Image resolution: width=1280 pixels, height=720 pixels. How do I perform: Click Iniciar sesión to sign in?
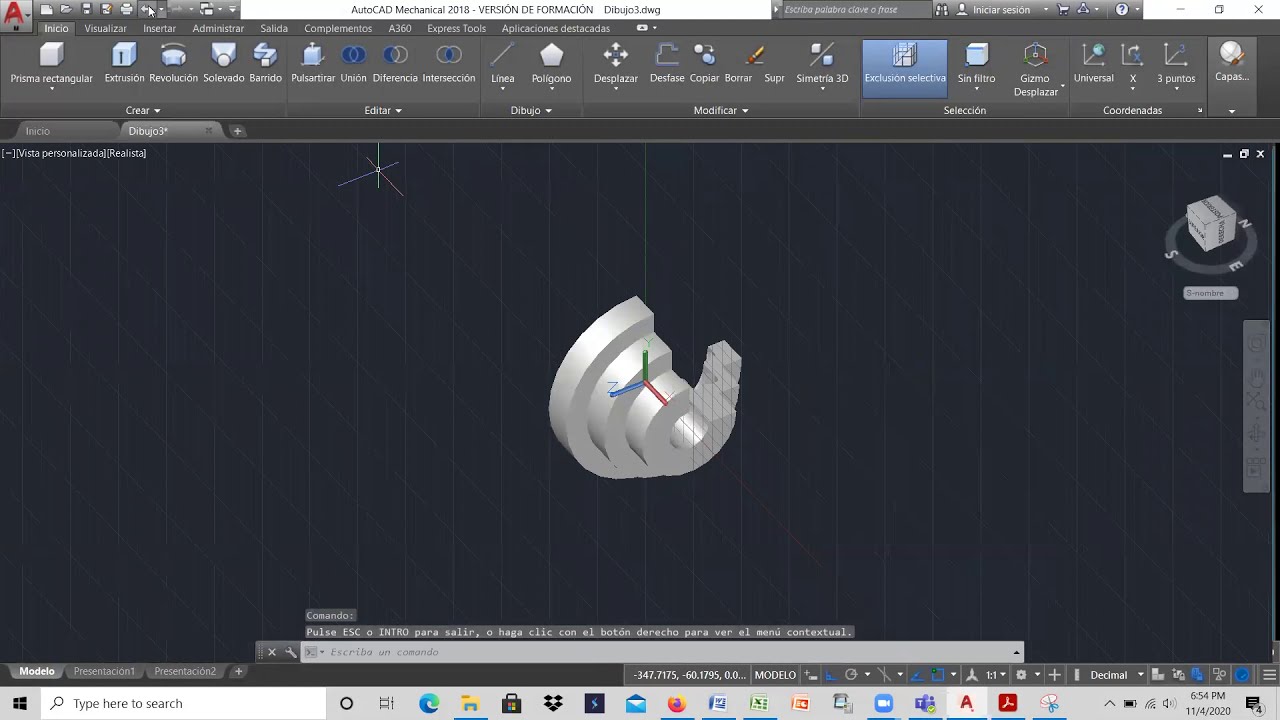click(1001, 10)
